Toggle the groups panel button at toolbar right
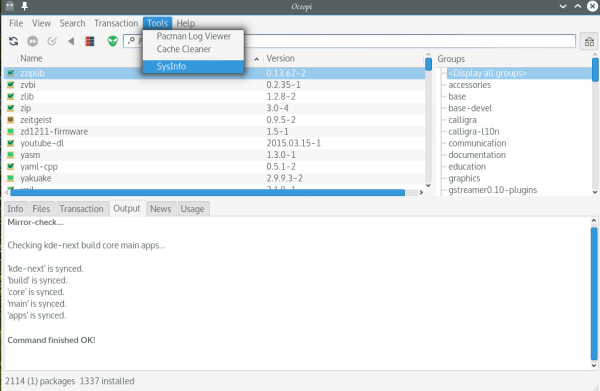 tap(589, 41)
